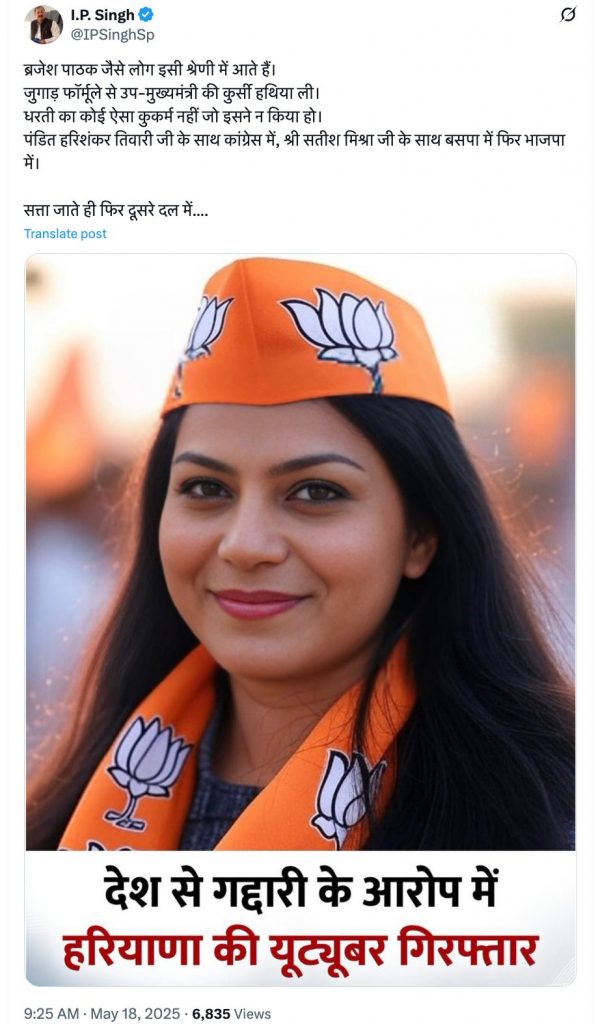Click the lotus on the left scarf side
Screen dimensions: 596x1024
(145, 769)
